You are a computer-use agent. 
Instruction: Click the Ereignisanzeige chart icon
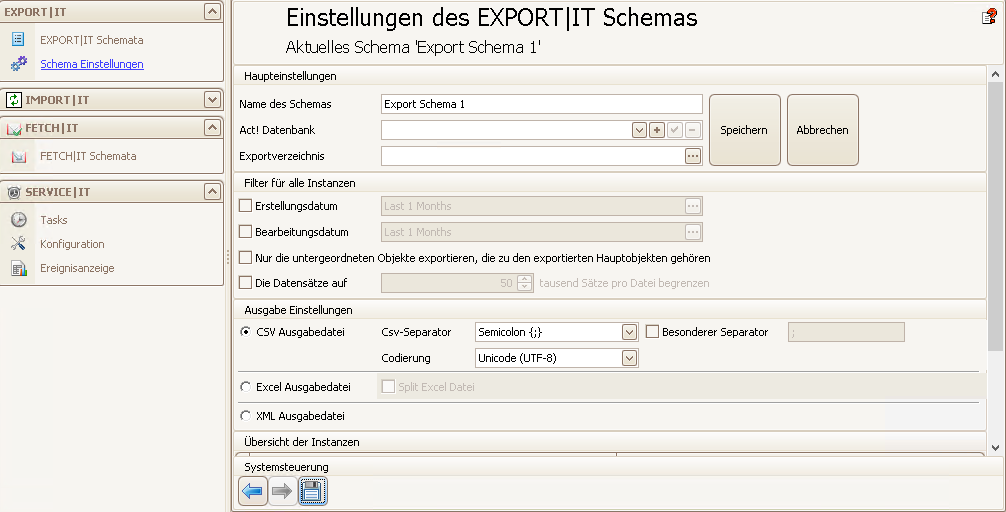(19, 268)
